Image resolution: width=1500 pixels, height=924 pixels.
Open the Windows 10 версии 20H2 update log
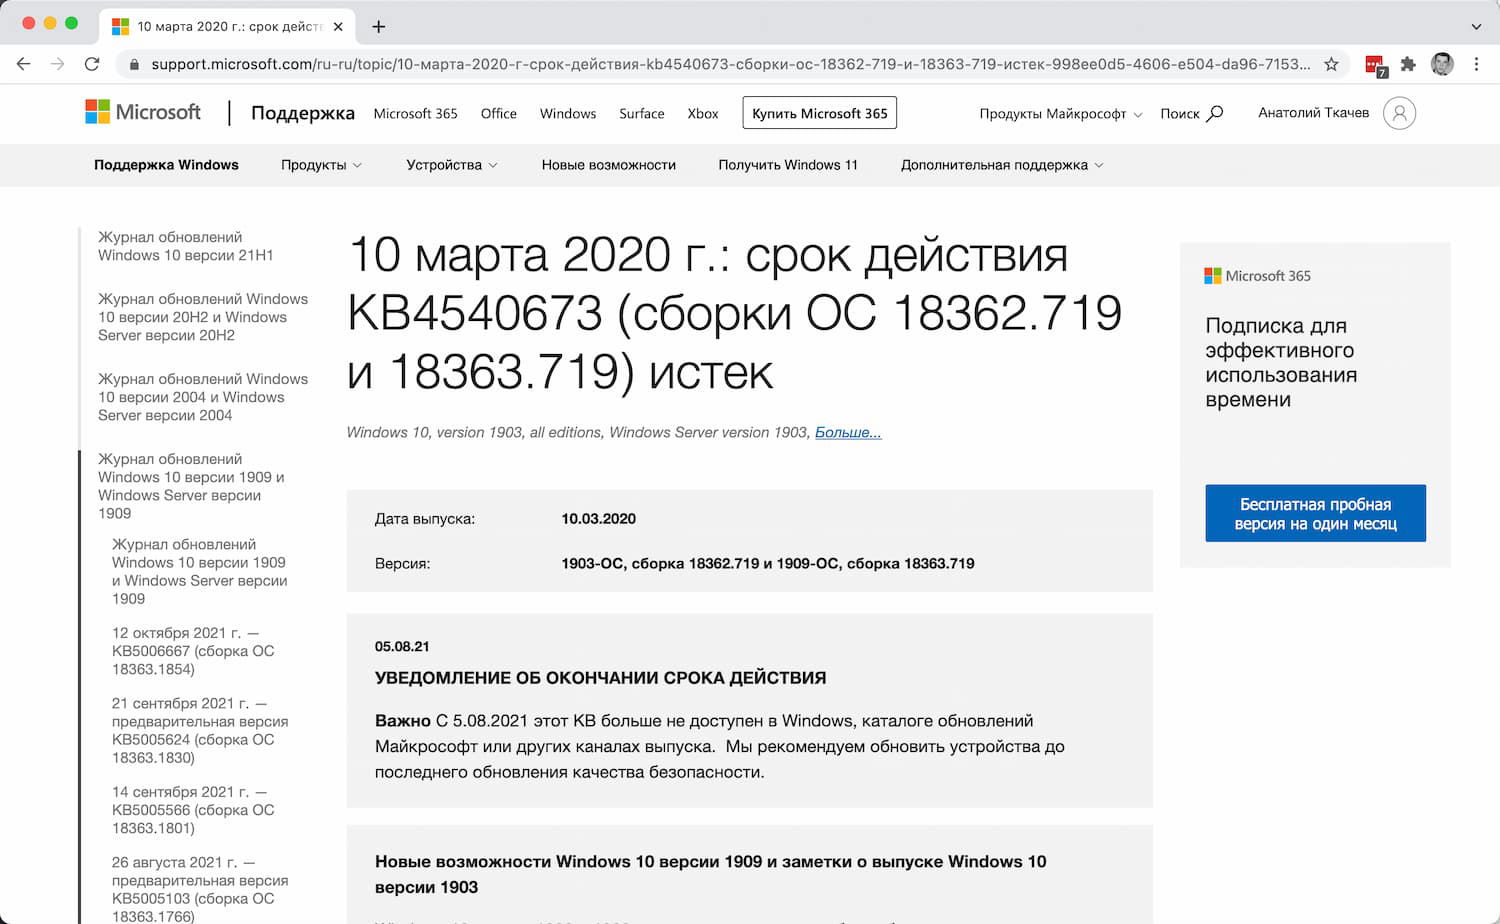click(203, 317)
